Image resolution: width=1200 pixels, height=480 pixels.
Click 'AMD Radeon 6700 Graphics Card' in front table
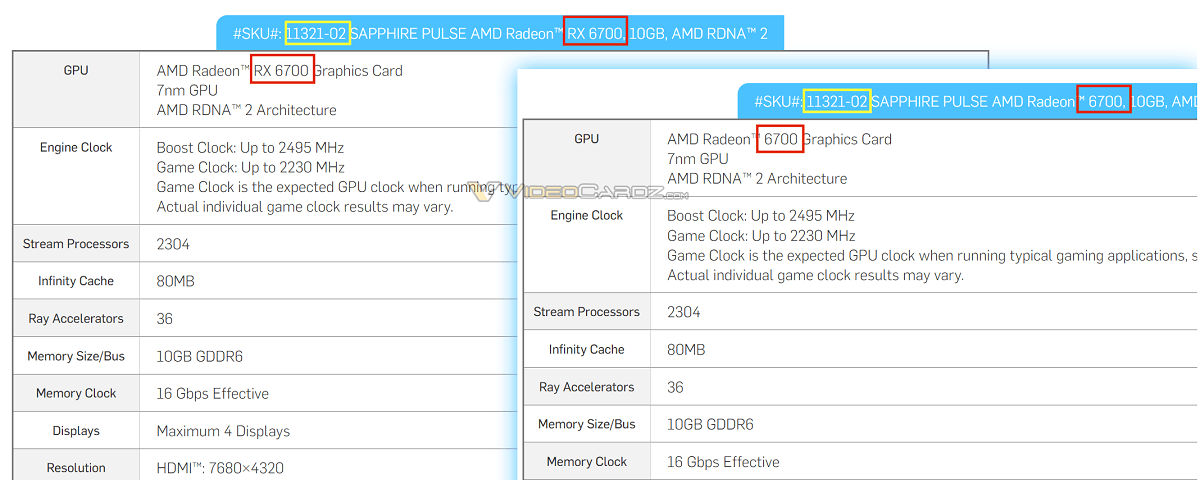(x=780, y=139)
